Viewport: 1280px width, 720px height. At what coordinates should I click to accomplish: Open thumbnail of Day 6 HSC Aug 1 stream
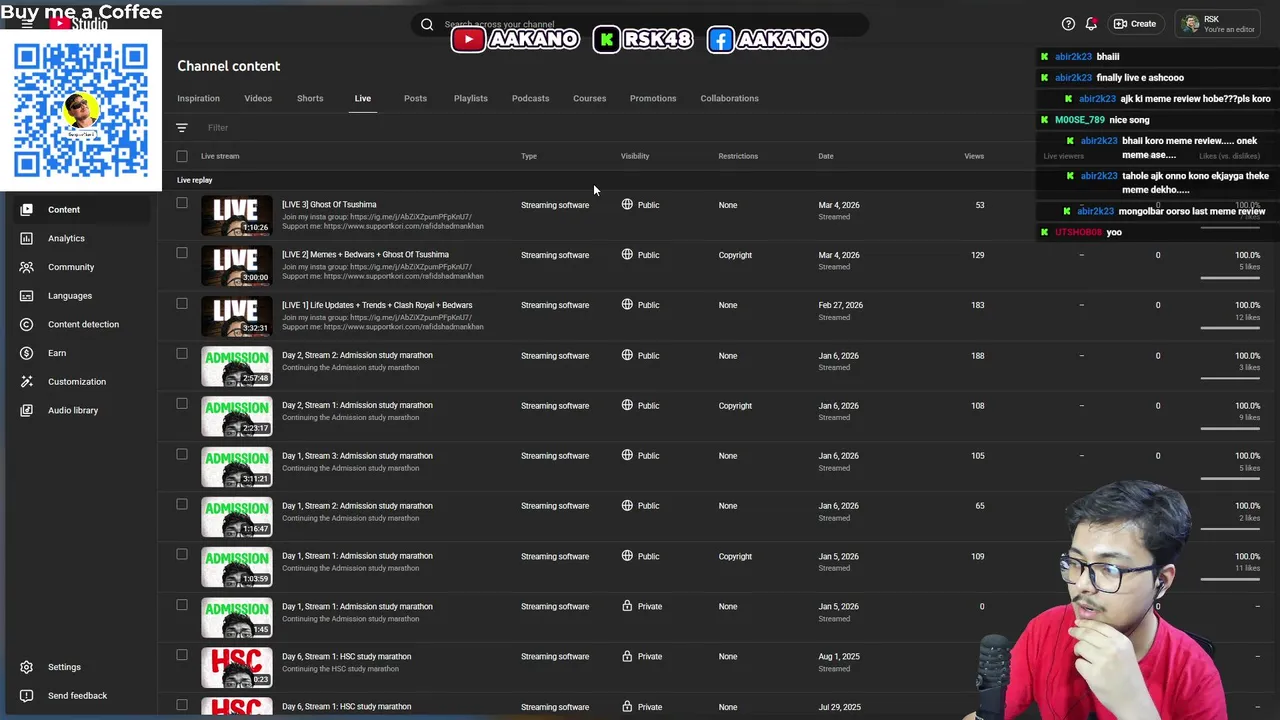pyautogui.click(x=236, y=668)
